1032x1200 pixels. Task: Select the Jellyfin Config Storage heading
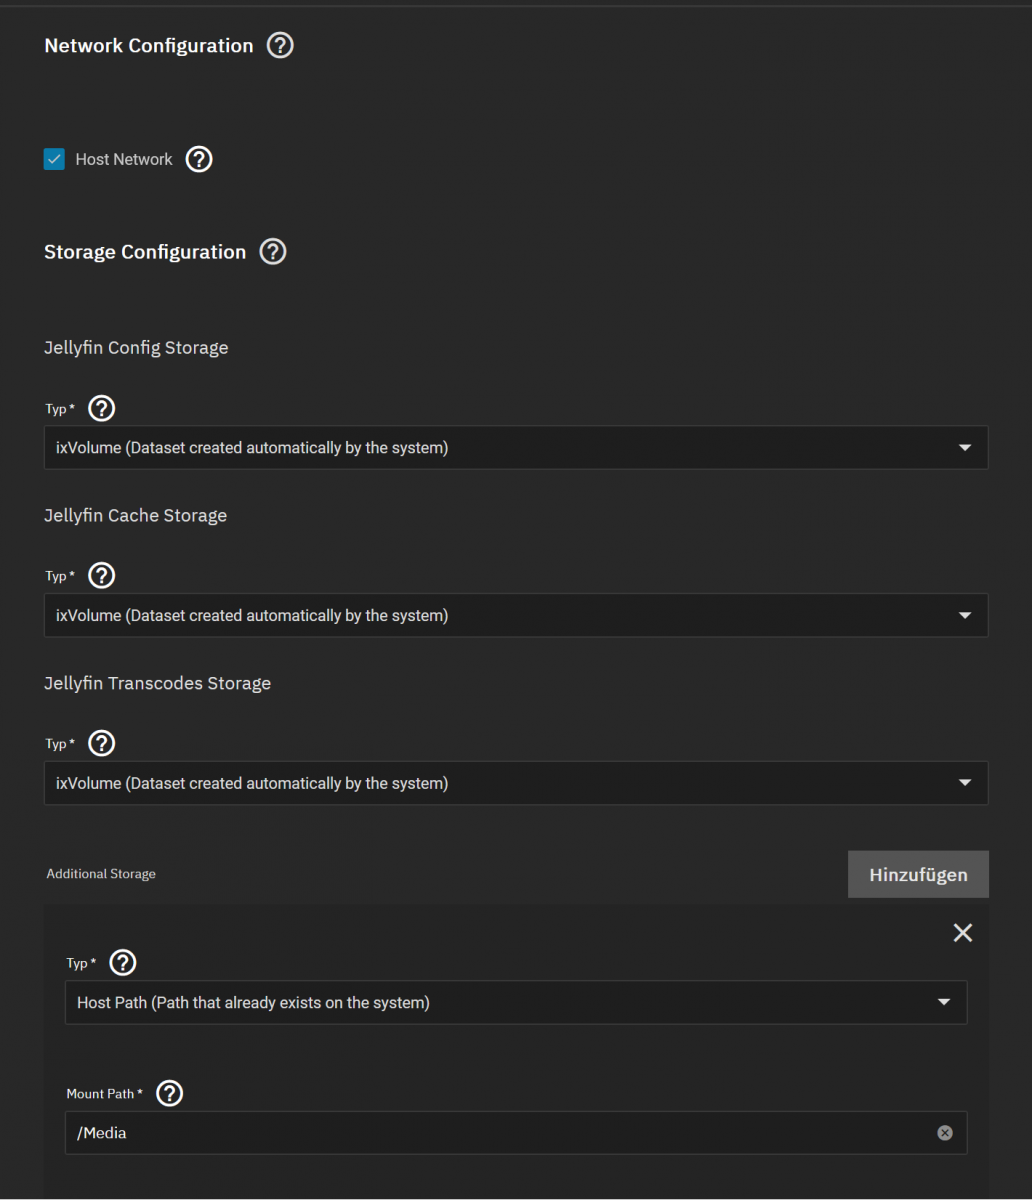136,348
